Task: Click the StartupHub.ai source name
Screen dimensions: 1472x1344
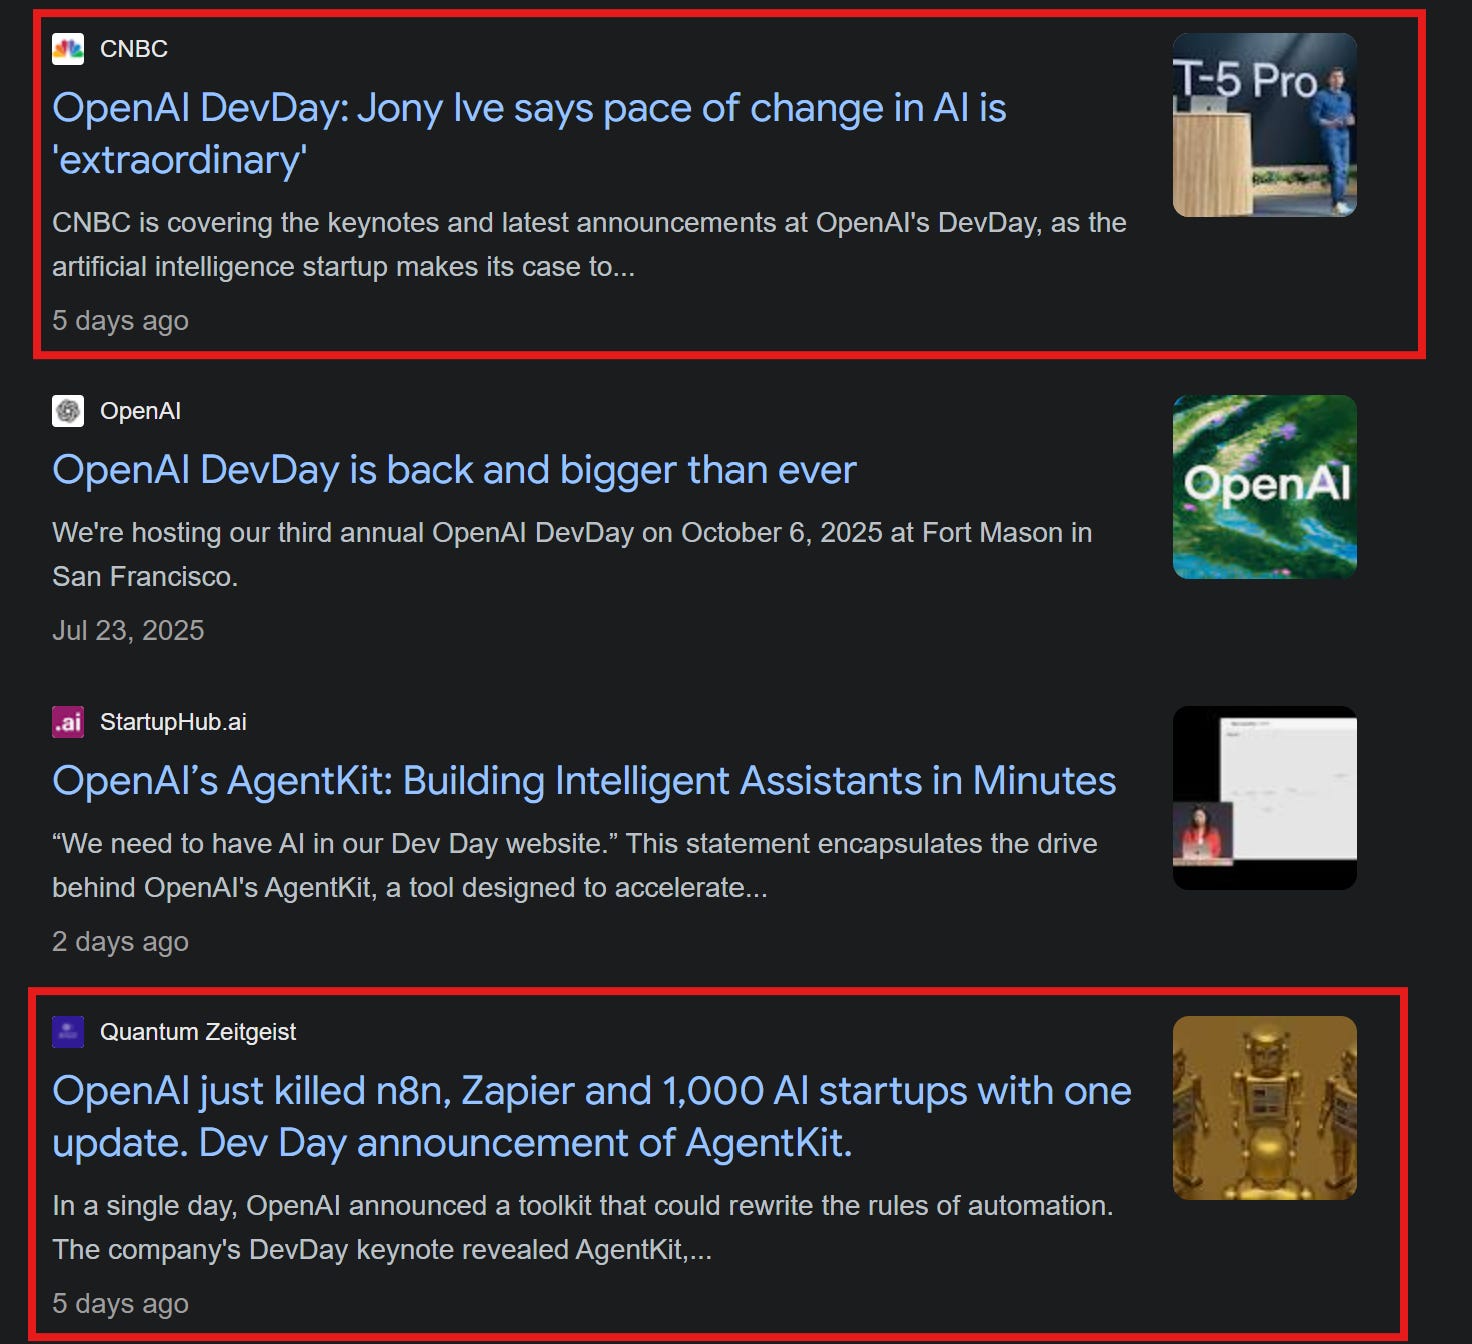Action: pyautogui.click(x=173, y=722)
